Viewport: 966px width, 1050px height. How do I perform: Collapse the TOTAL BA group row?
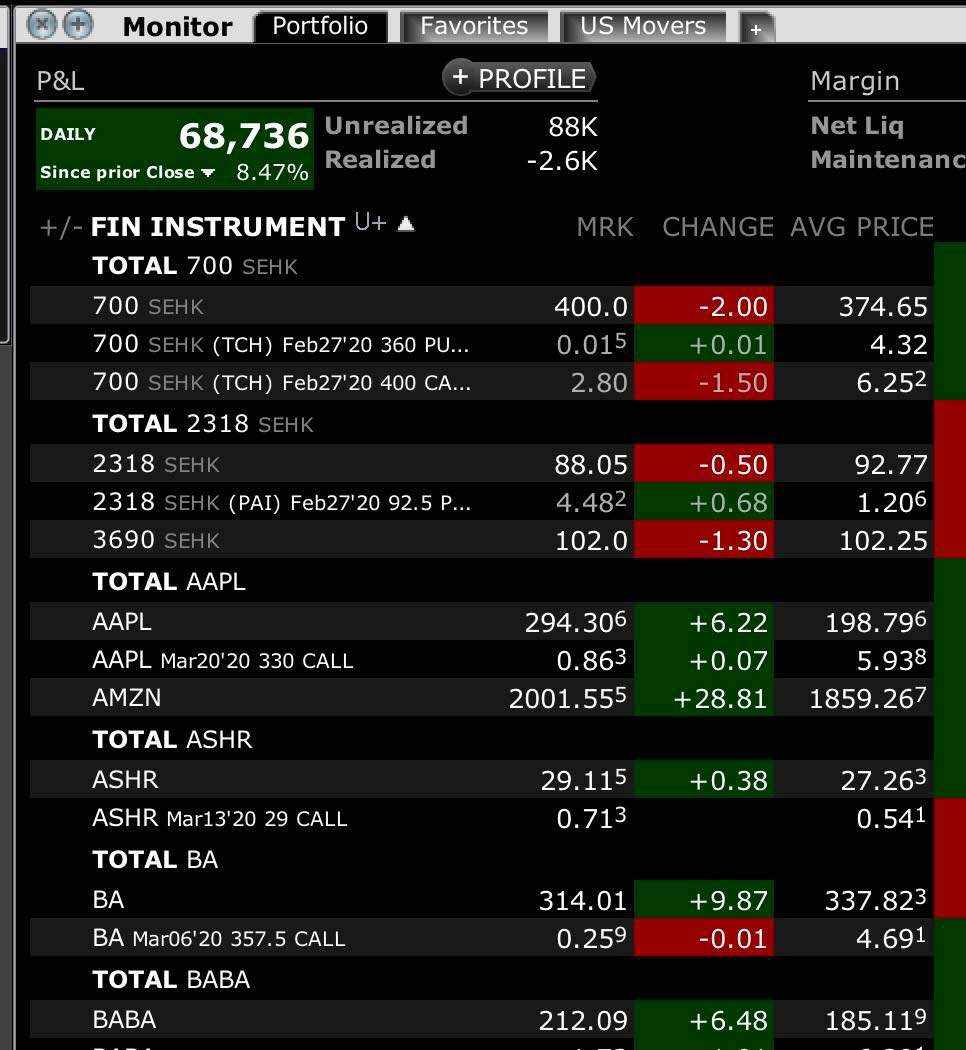[x=155, y=859]
